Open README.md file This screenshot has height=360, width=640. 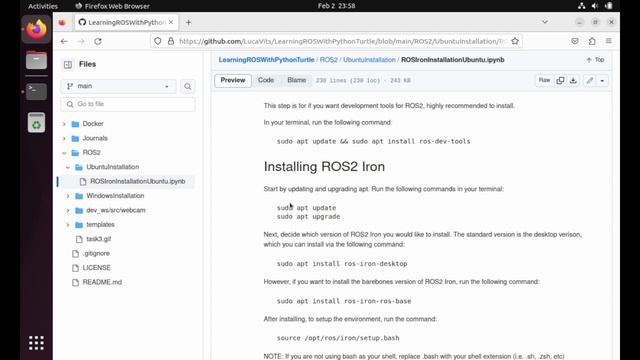pyautogui.click(x=102, y=282)
